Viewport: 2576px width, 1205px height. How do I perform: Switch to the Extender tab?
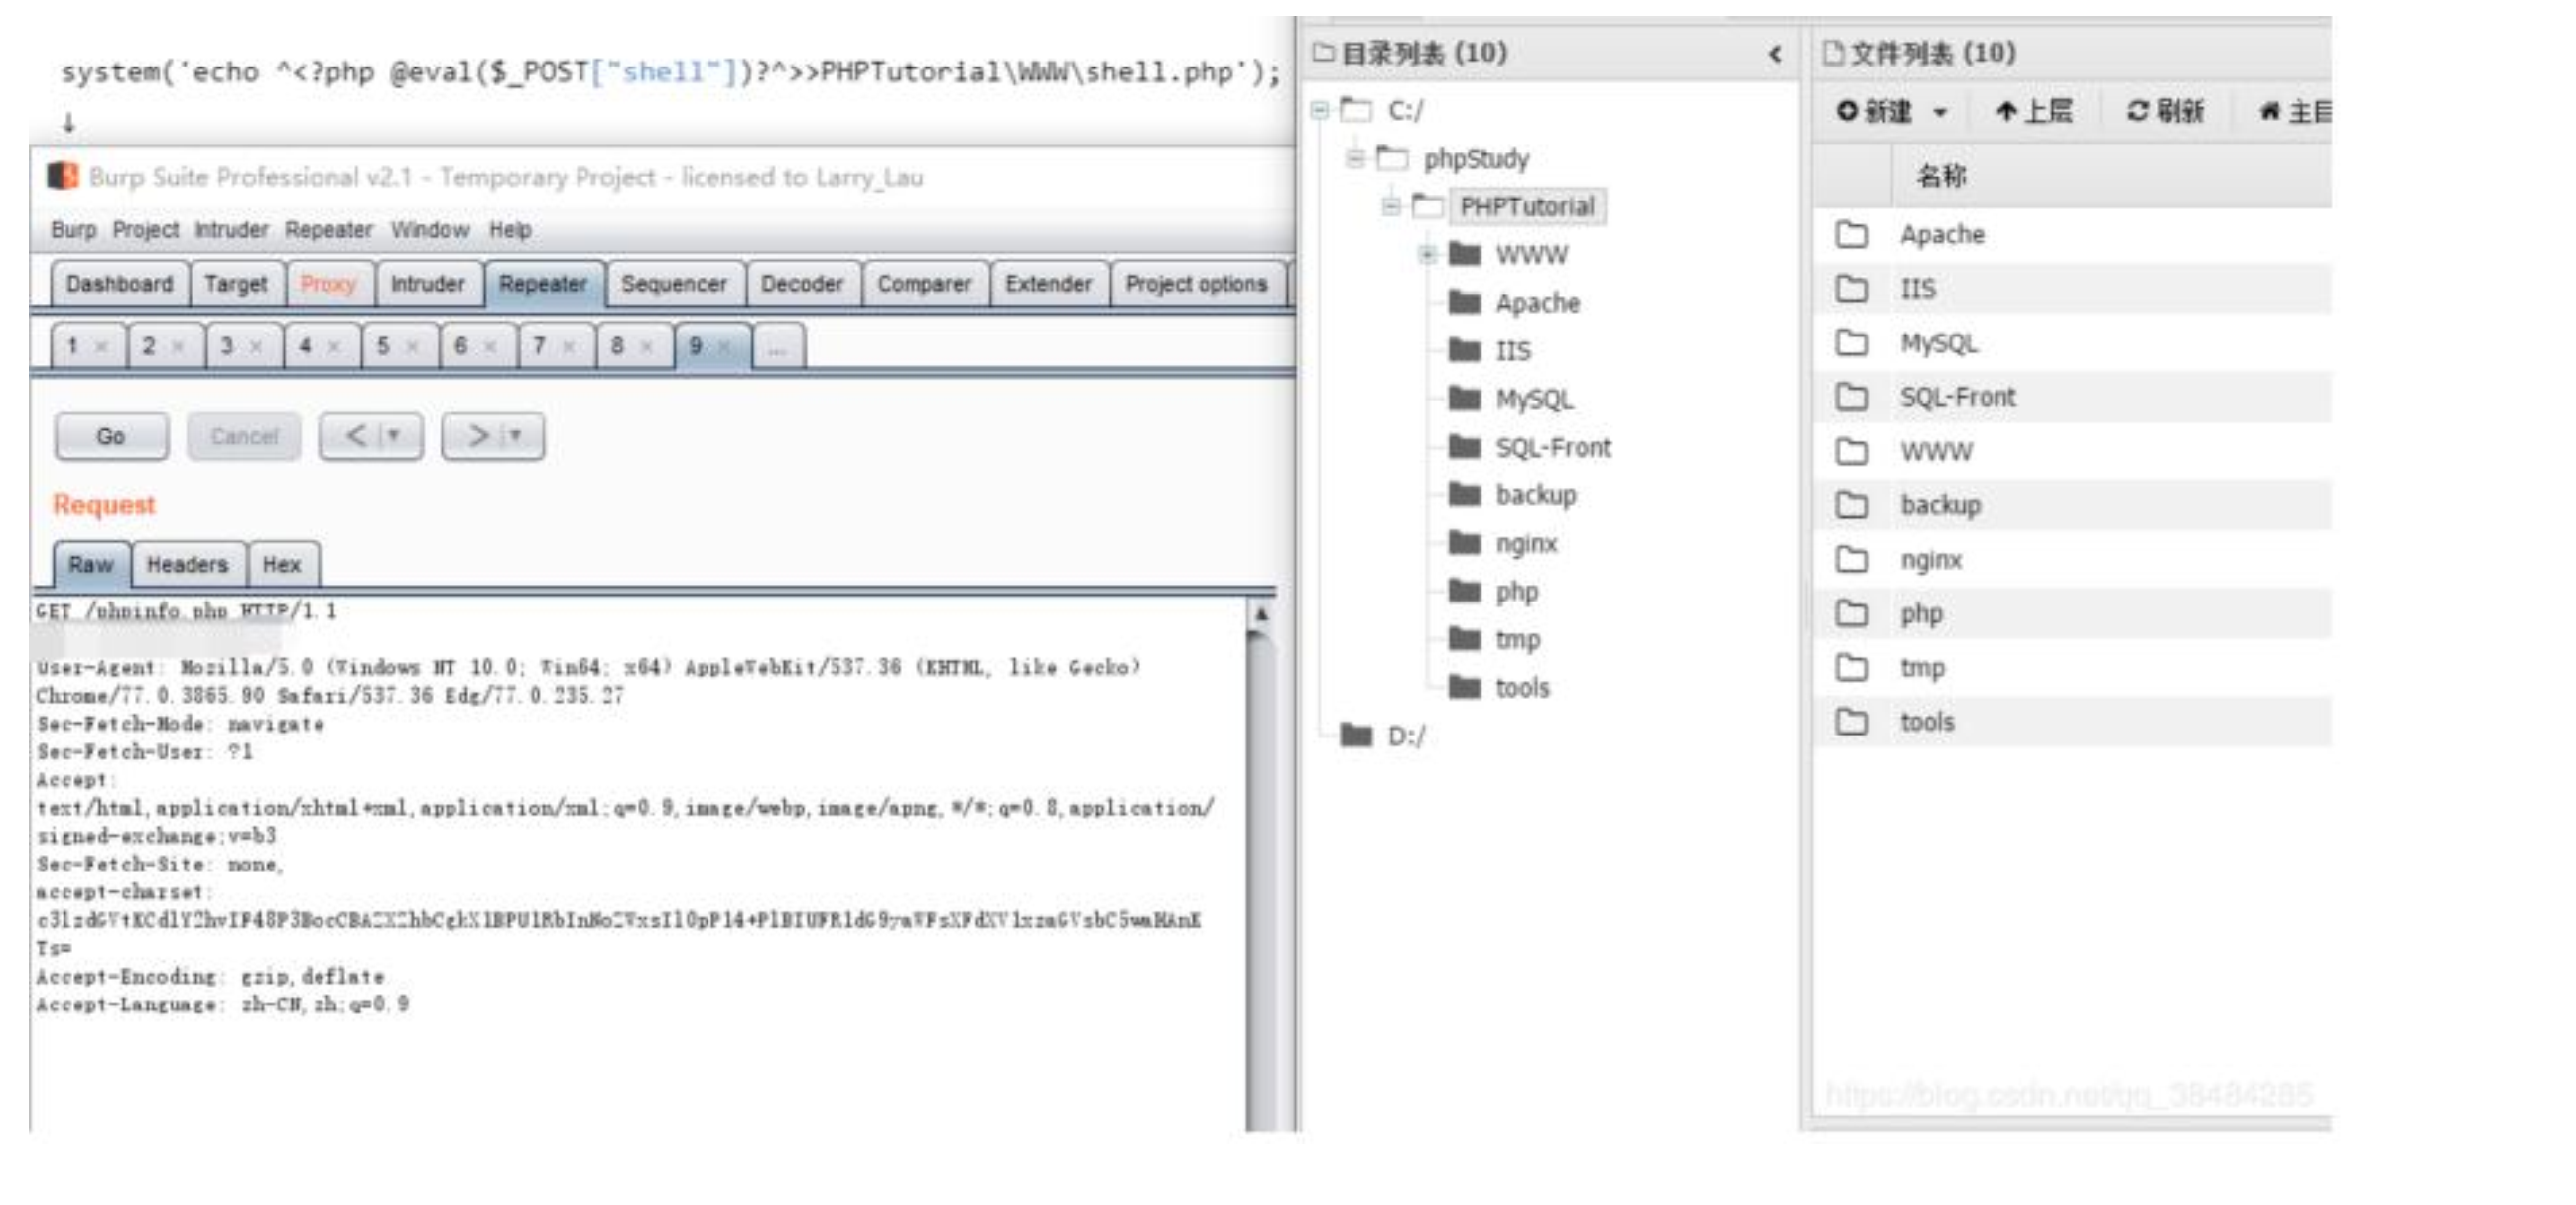[1048, 284]
